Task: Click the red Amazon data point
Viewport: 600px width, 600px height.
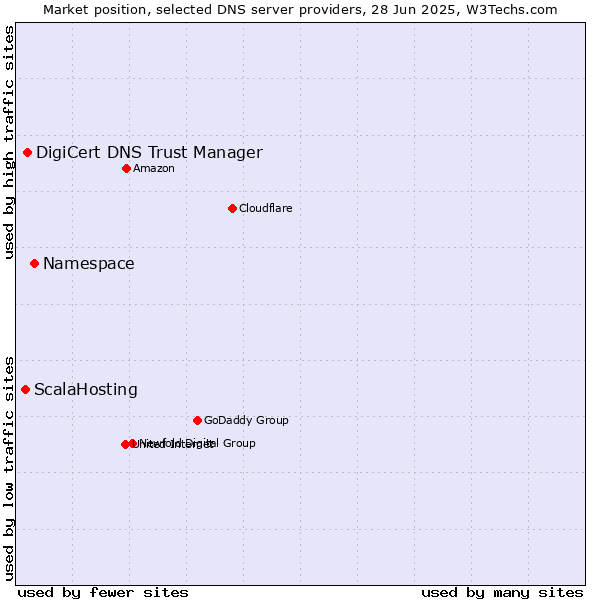Action: (x=126, y=168)
